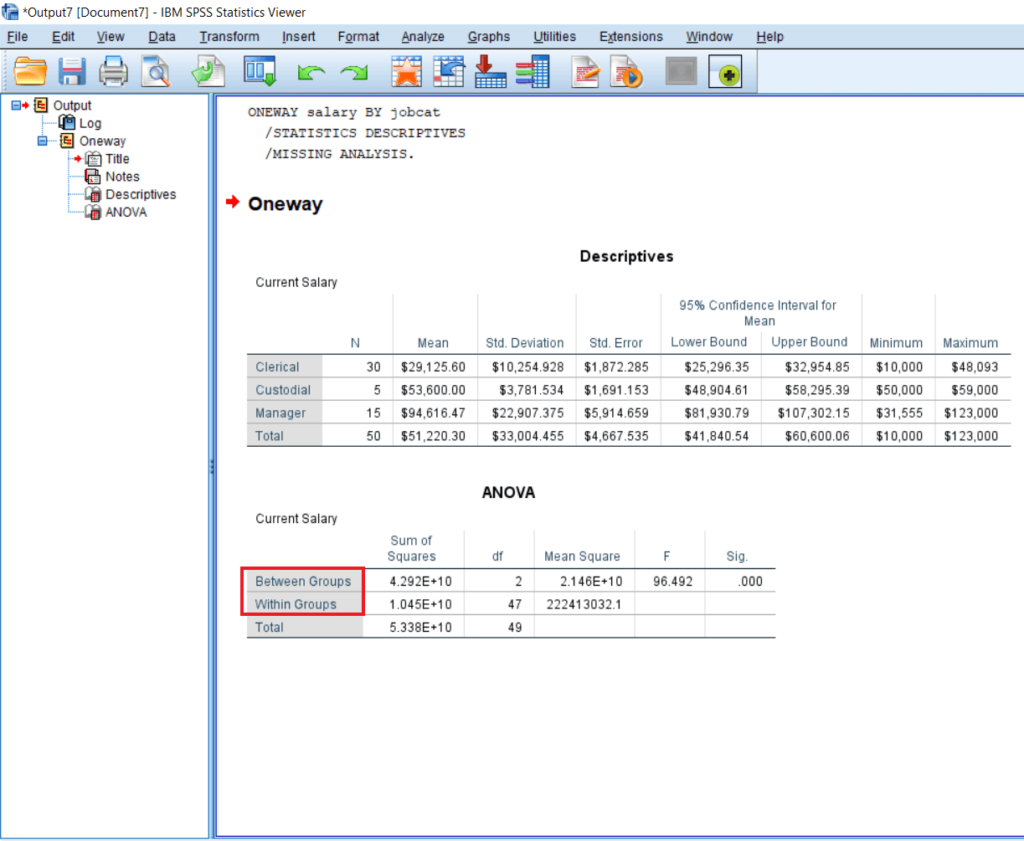This screenshot has height=841, width=1024.
Task: Open the Analyze menu
Action: coord(423,36)
